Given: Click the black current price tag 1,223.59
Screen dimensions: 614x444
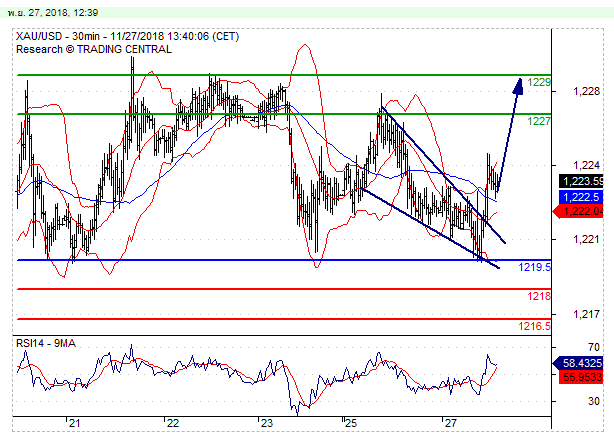Looking at the screenshot, I should coord(581,181).
